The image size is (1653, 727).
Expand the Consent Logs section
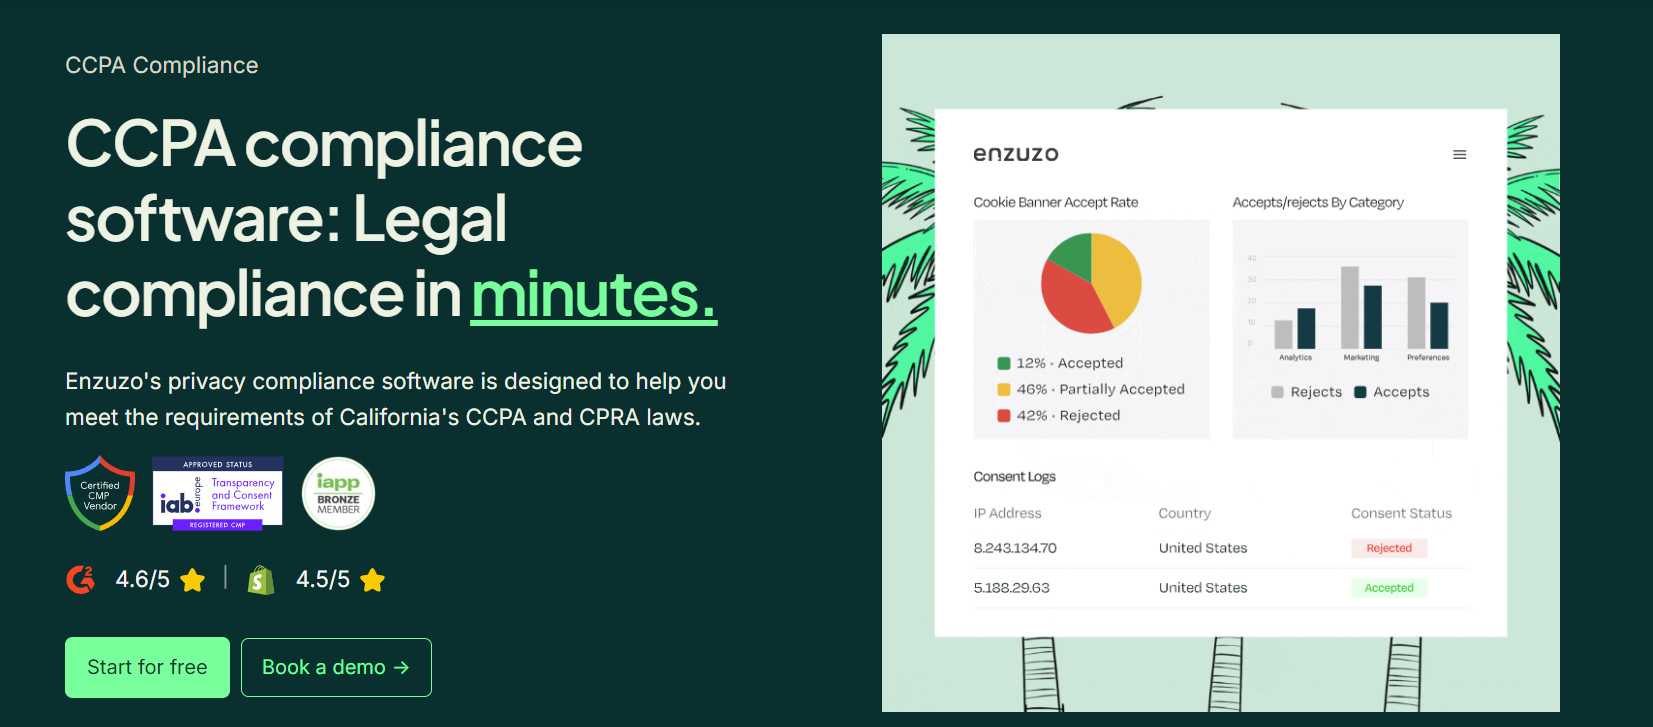(1015, 476)
